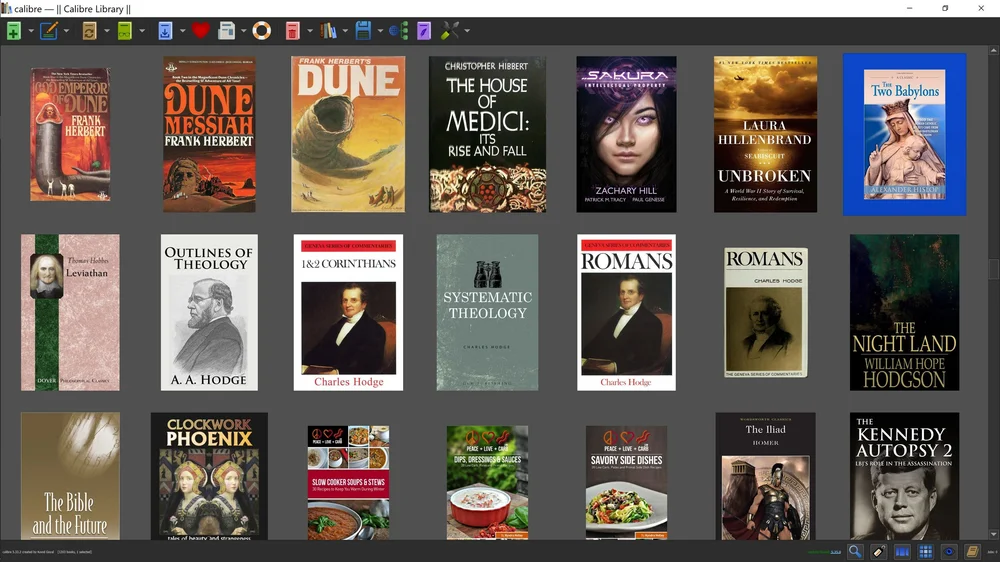
Task: Select the Savory Side Dishes cover
Action: 626,482
